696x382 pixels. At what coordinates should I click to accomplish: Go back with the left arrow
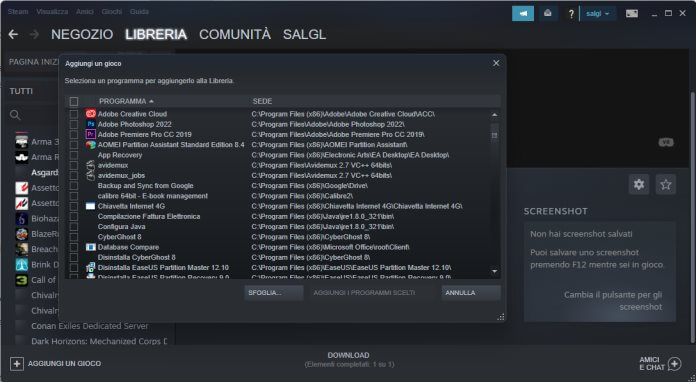13,34
